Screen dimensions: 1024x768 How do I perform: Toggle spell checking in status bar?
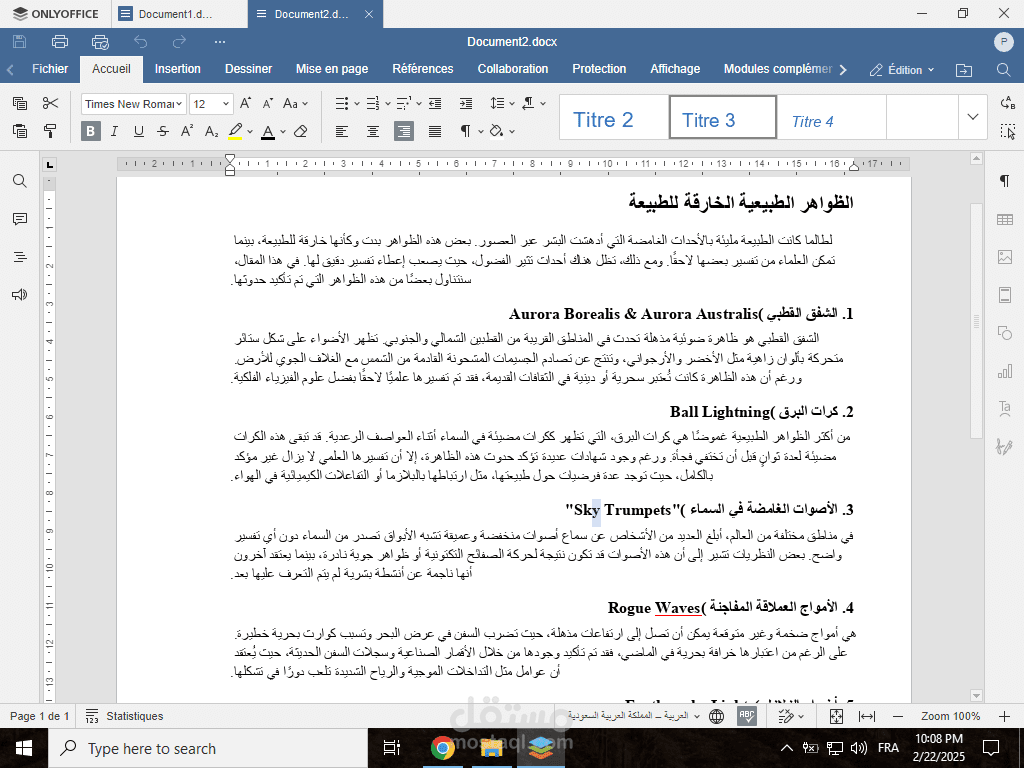[x=747, y=716]
